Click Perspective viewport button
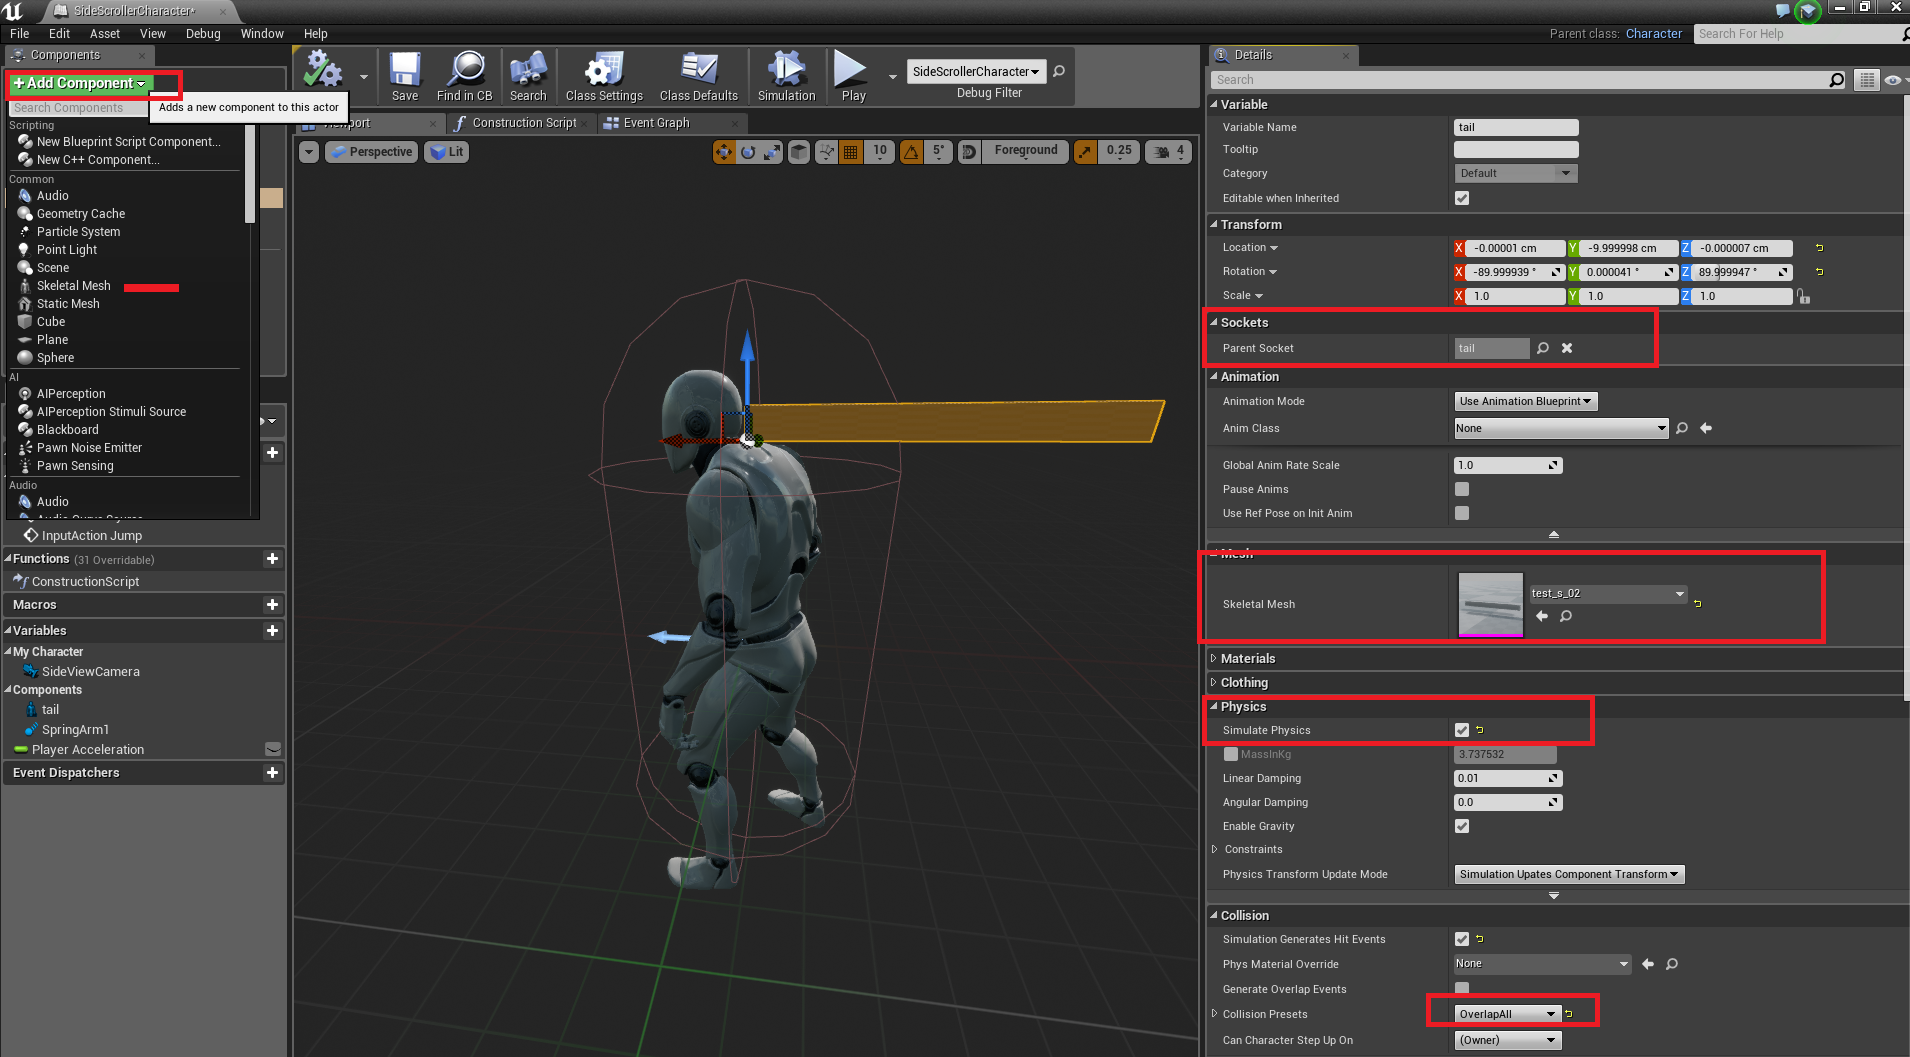 (x=371, y=152)
